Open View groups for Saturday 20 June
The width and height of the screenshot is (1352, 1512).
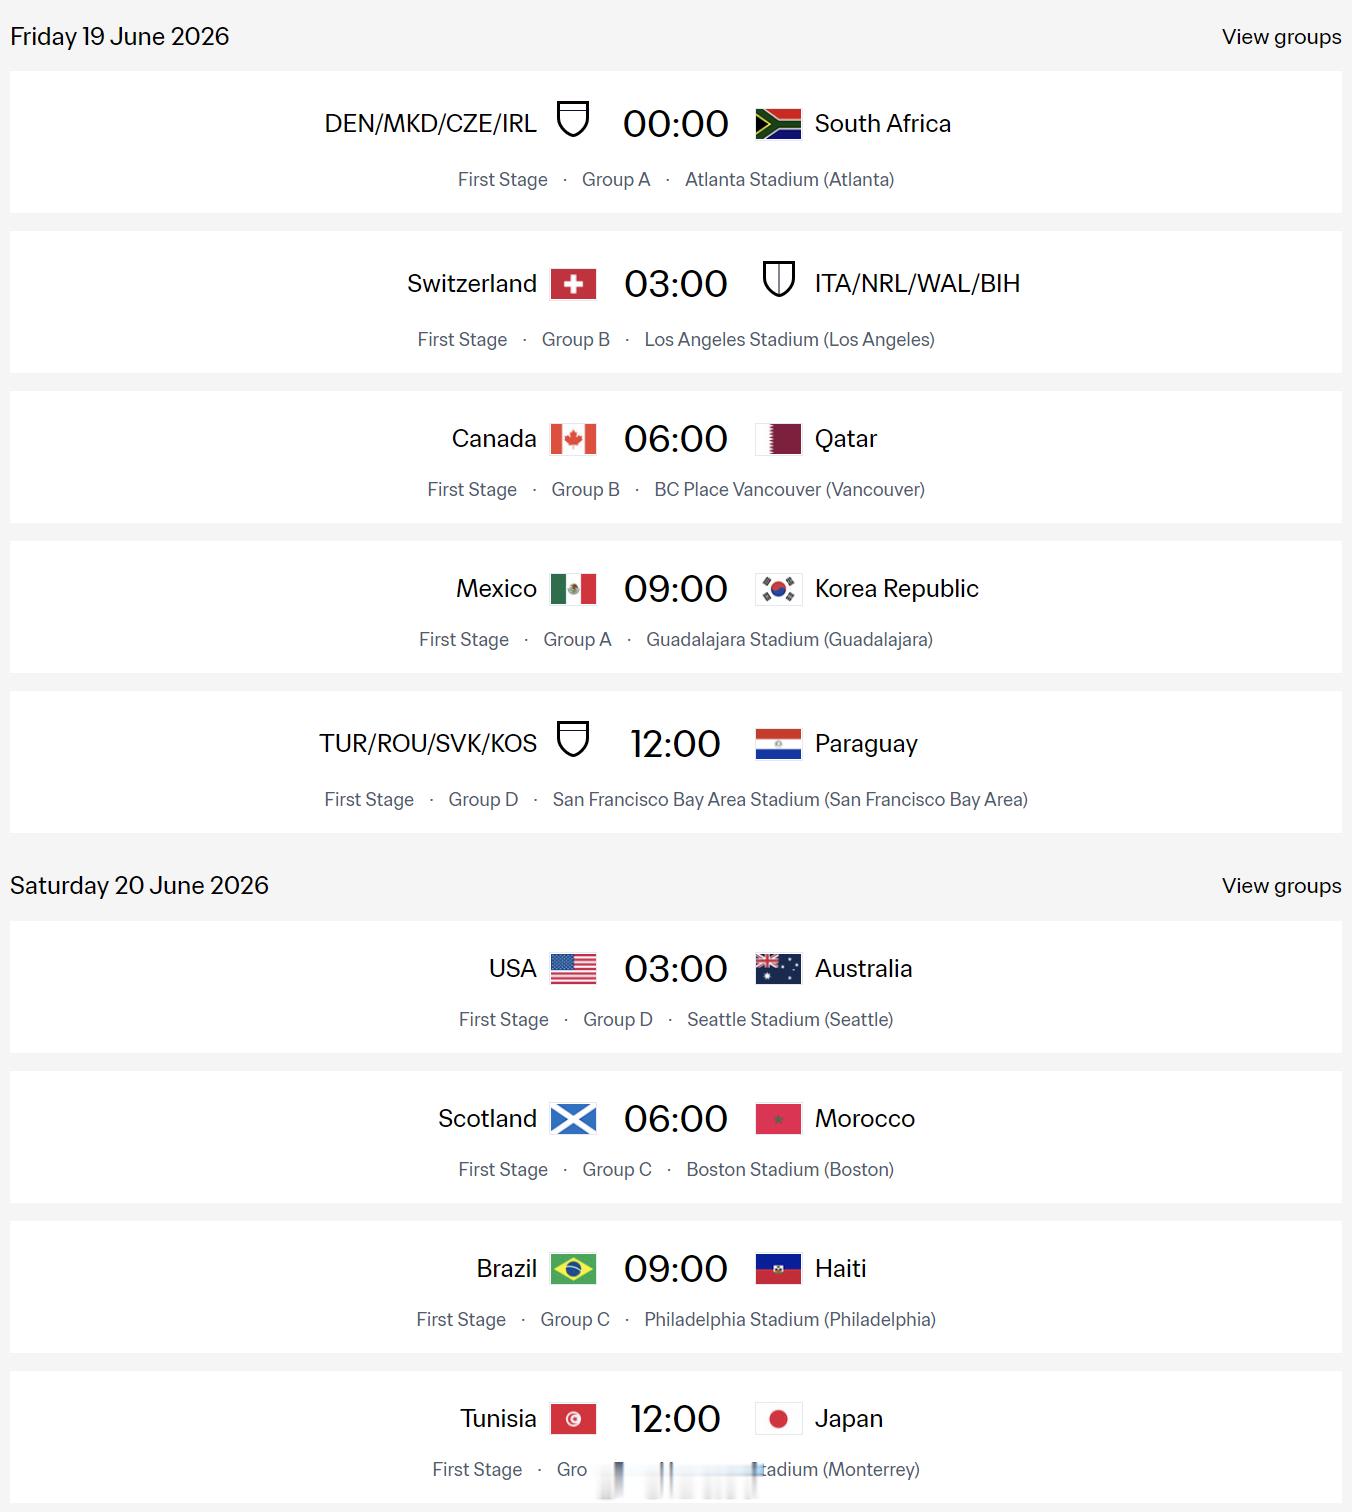[1281, 886]
